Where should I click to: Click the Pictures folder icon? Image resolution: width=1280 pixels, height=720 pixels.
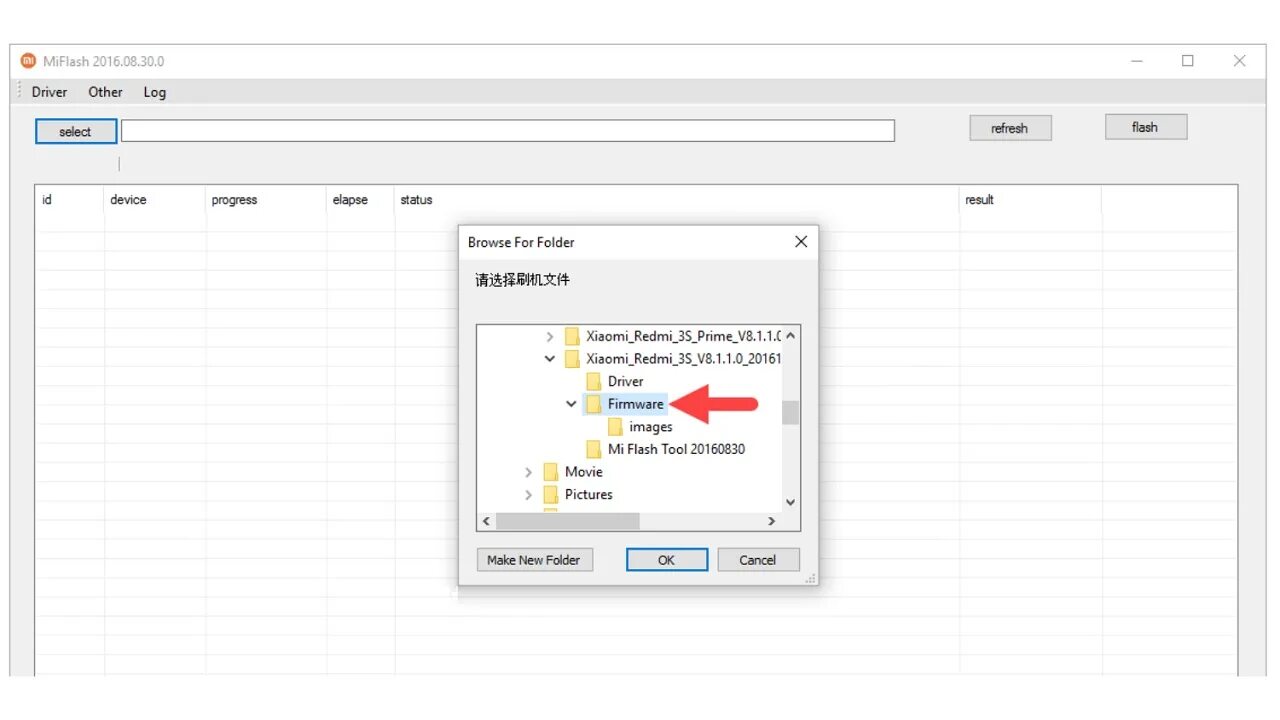click(x=551, y=494)
